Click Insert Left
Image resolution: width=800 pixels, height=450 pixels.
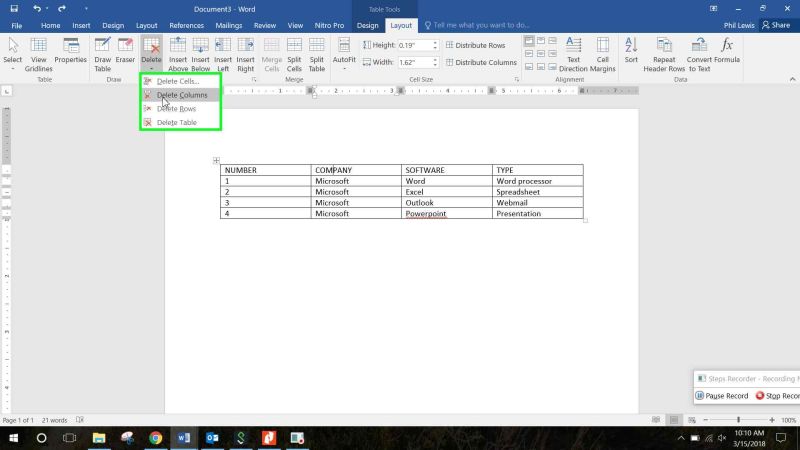click(223, 54)
